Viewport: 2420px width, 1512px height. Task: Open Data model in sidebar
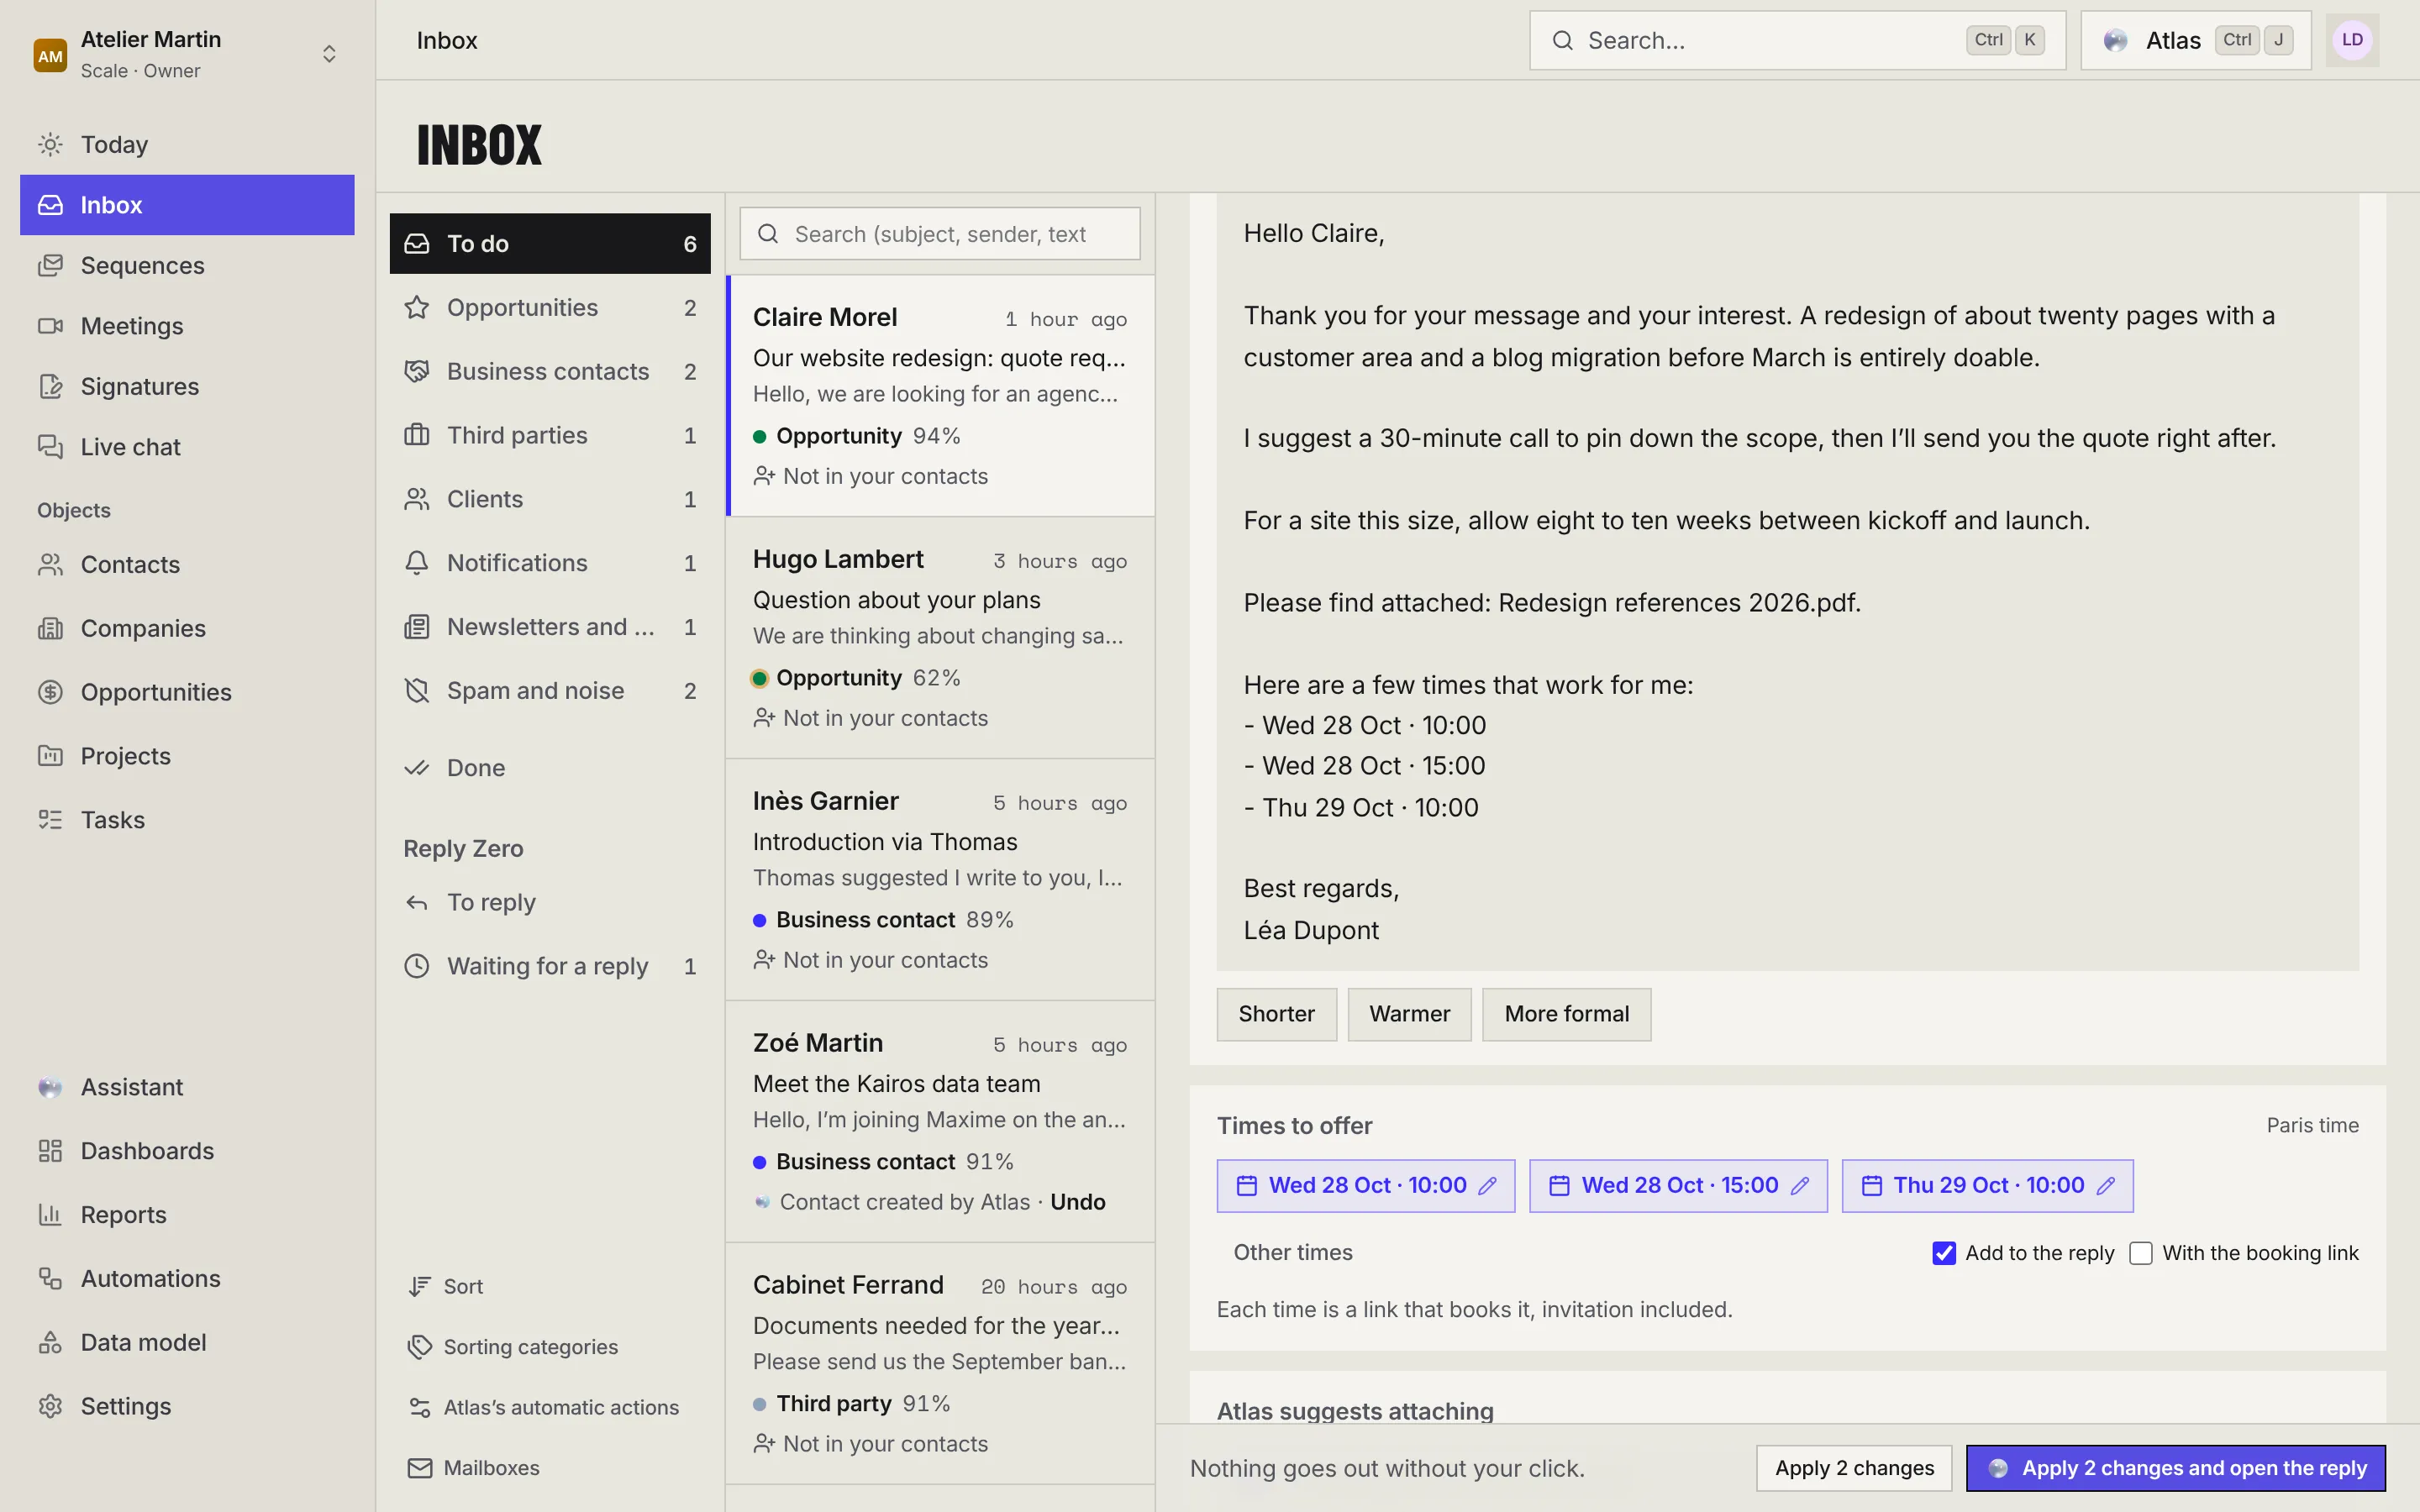(x=187, y=1342)
